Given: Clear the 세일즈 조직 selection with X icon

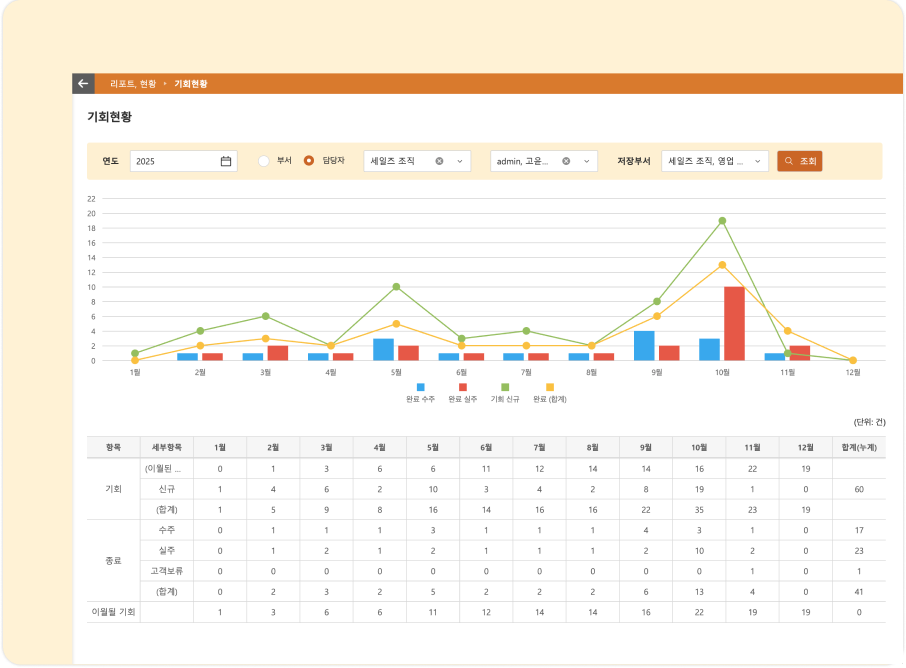Looking at the screenshot, I should pos(439,161).
